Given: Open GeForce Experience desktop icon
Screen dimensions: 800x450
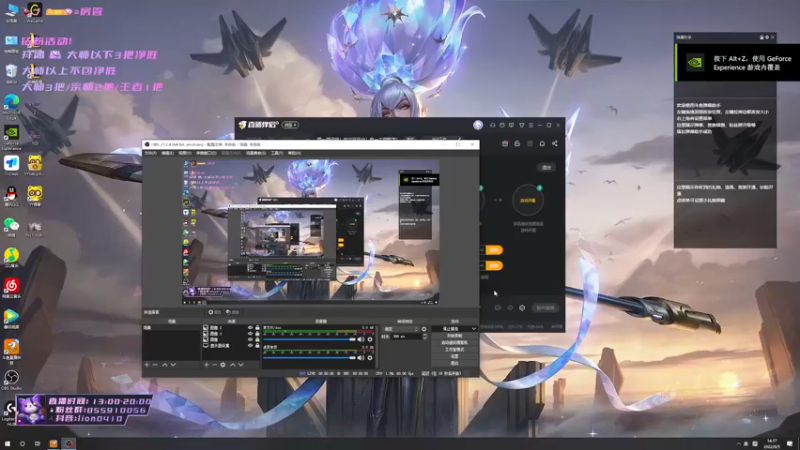Looking at the screenshot, I should (x=11, y=136).
